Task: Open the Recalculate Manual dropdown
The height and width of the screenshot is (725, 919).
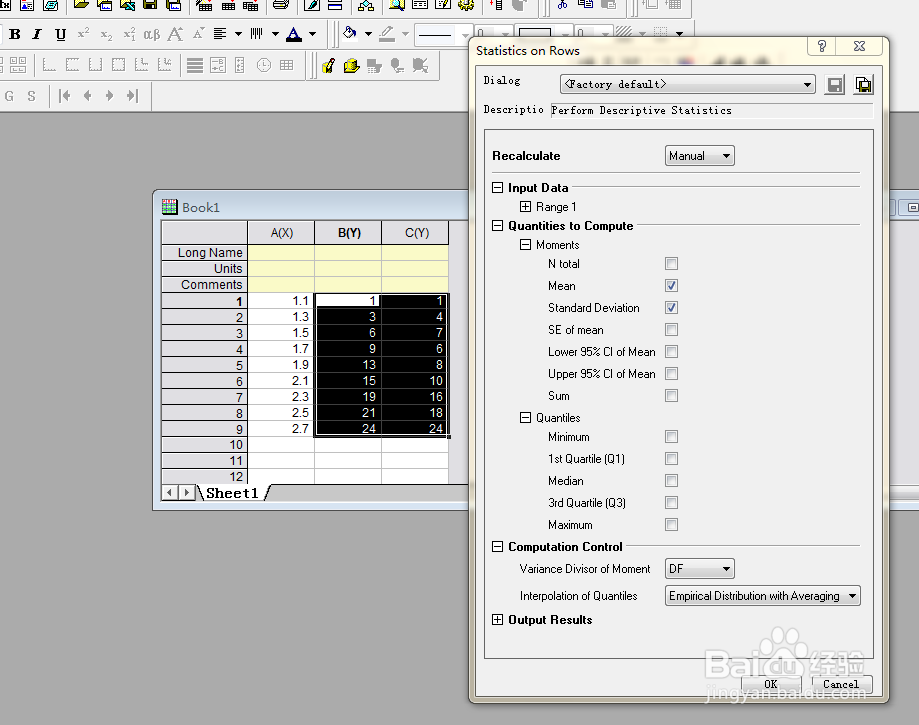Action: coord(700,156)
